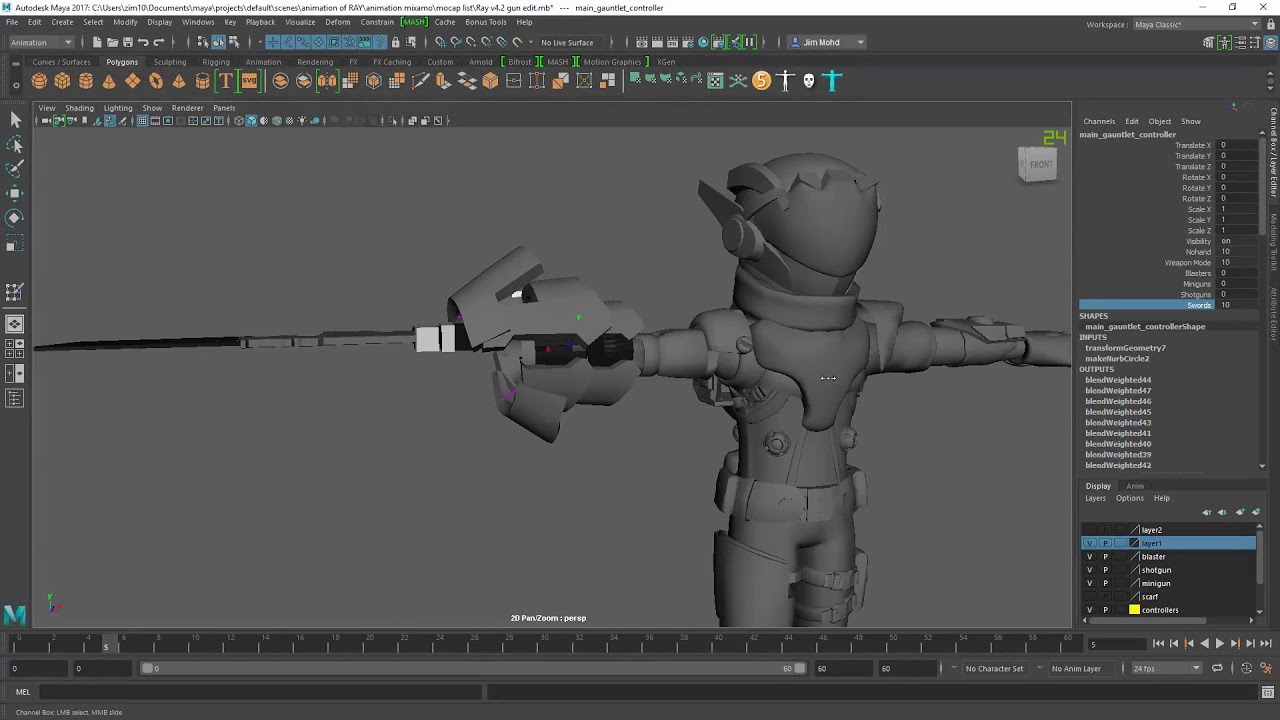The width and height of the screenshot is (1280, 720).
Task: Toggle the viewport grid display icon
Action: tap(142, 121)
